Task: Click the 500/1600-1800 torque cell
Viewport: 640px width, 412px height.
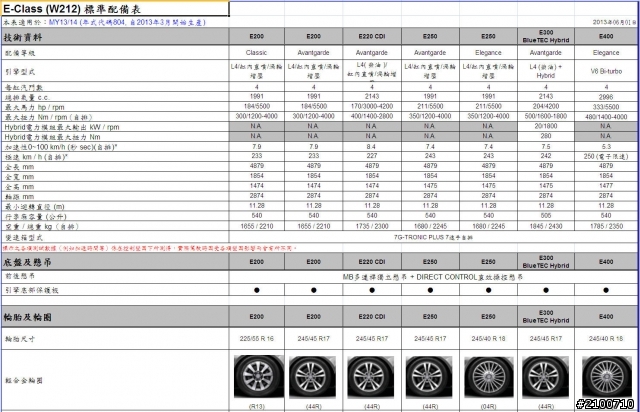Action: coord(546,116)
